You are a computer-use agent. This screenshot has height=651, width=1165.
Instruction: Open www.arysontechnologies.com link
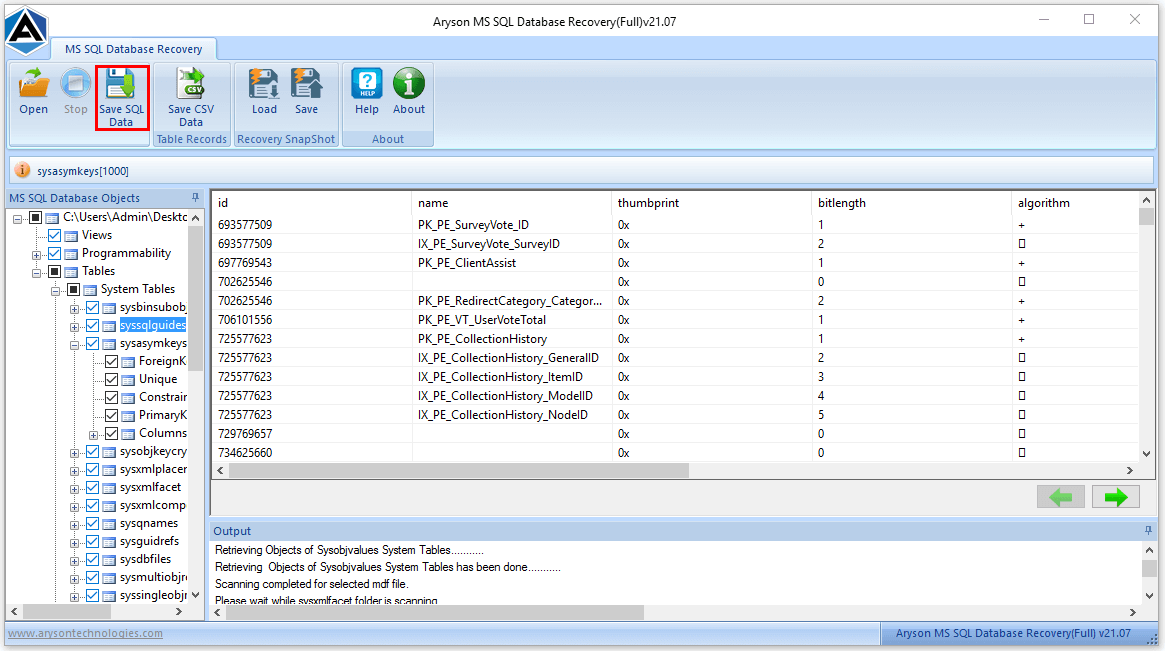(x=85, y=633)
